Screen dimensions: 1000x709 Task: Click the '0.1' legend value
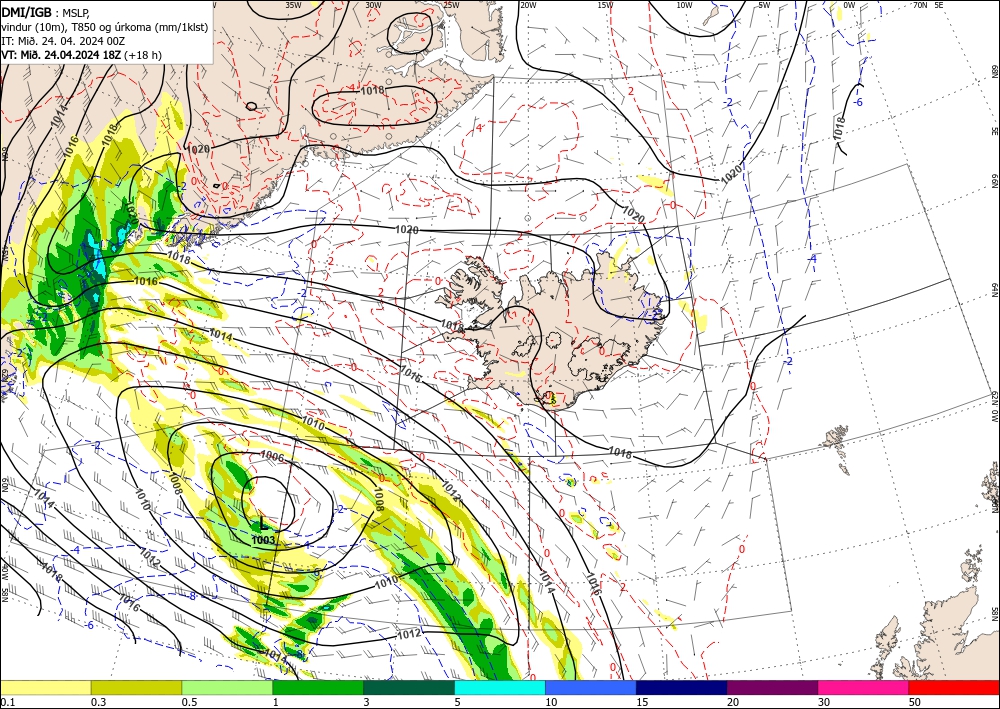pos(7,702)
